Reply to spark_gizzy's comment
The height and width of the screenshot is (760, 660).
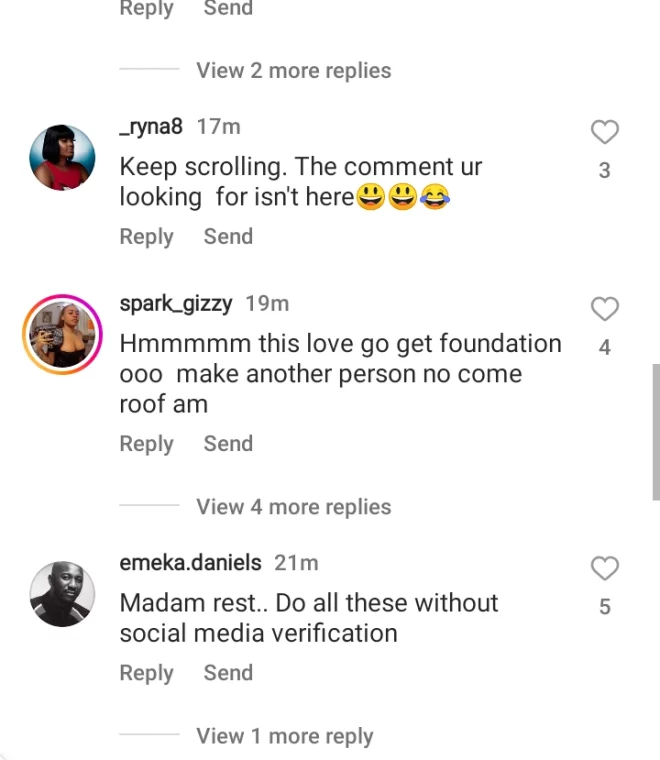pos(146,444)
